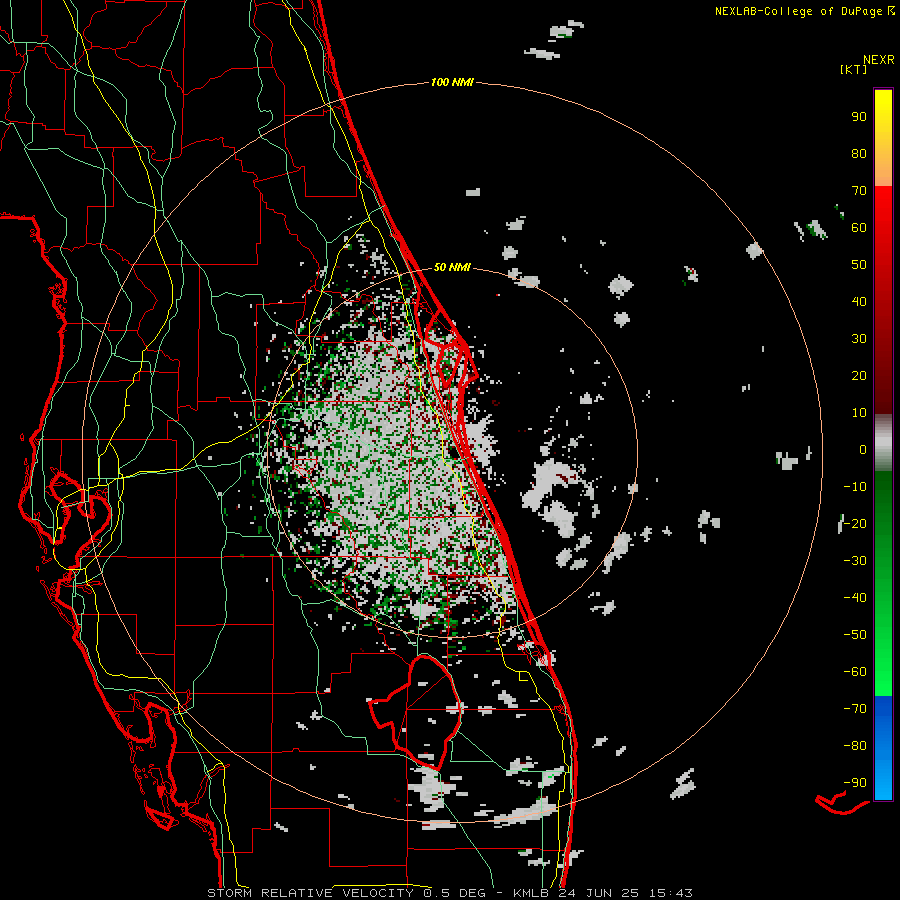Select the positive 60 knot scale label
900x900 pixels.
pos(859,227)
